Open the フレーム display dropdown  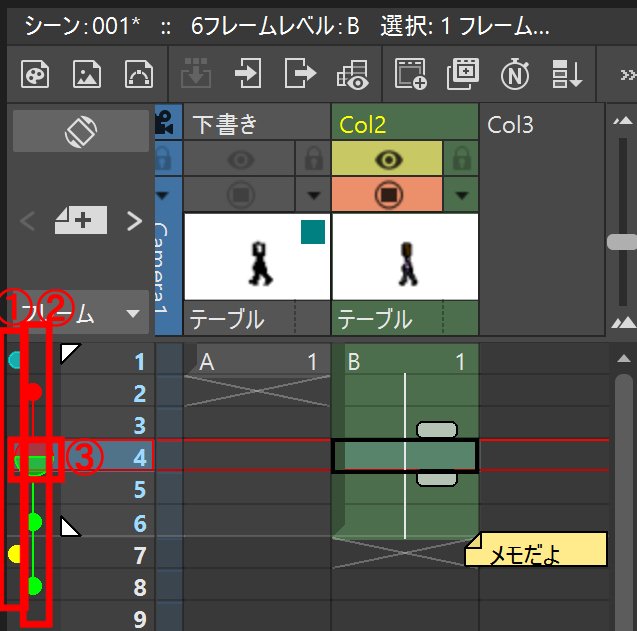point(81,313)
